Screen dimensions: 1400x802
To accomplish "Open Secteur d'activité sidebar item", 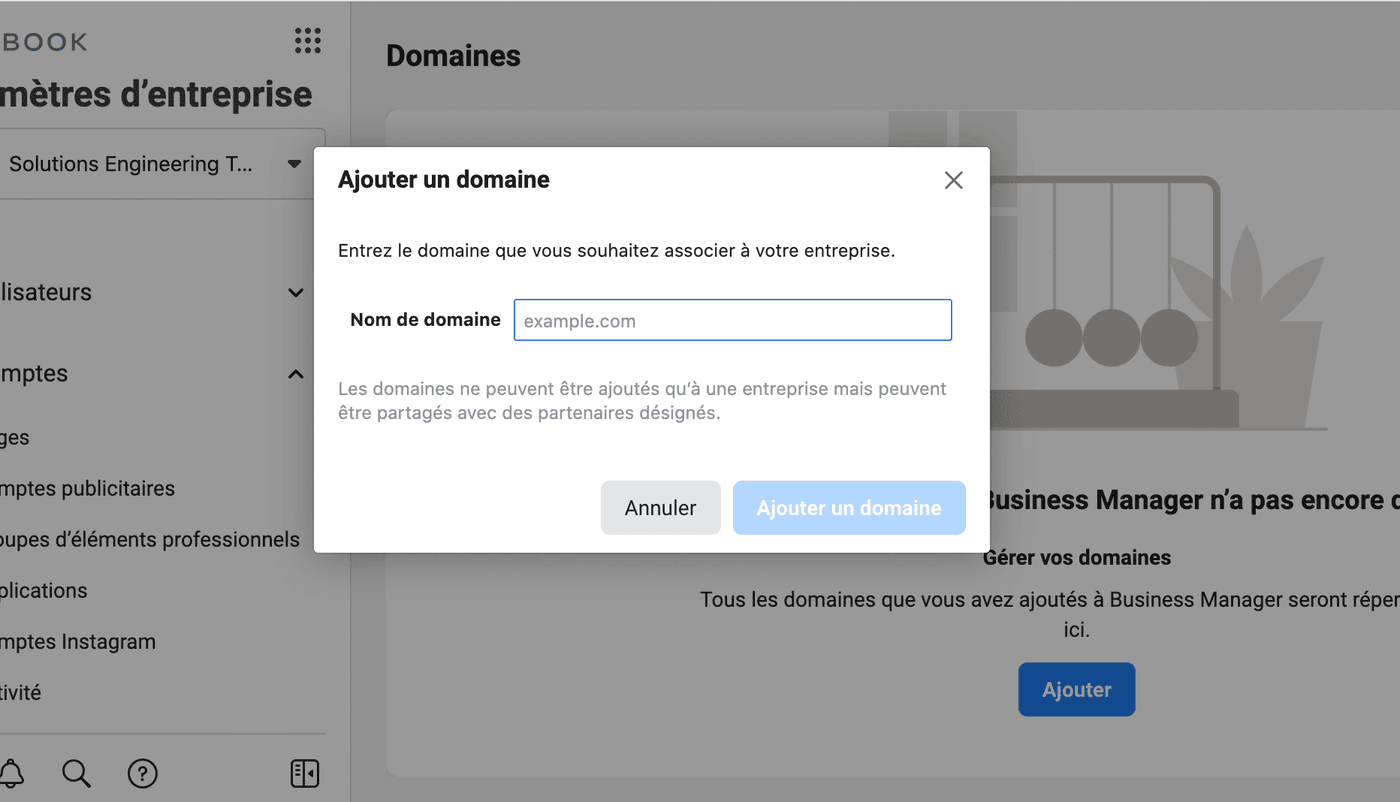I will [21, 693].
